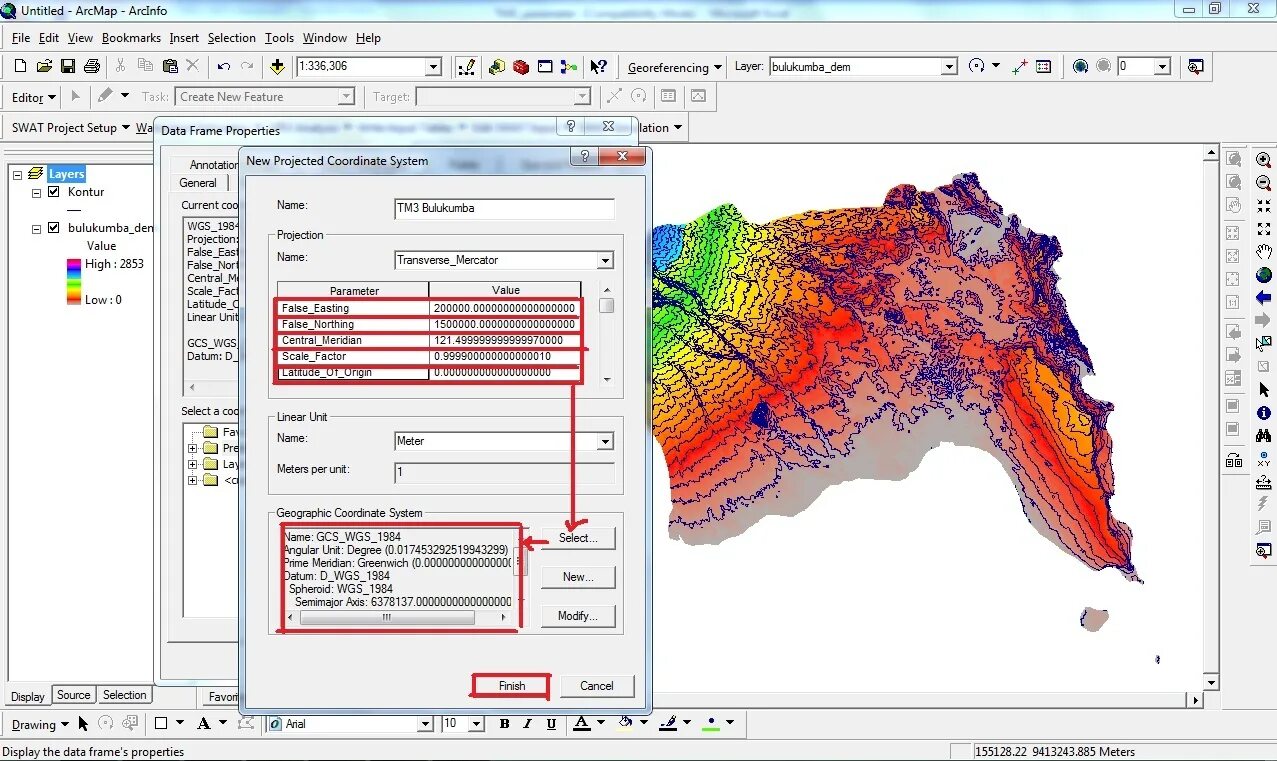Image resolution: width=1277 pixels, height=761 pixels.
Task: Click the False_Easting value cell
Action: [x=505, y=308]
